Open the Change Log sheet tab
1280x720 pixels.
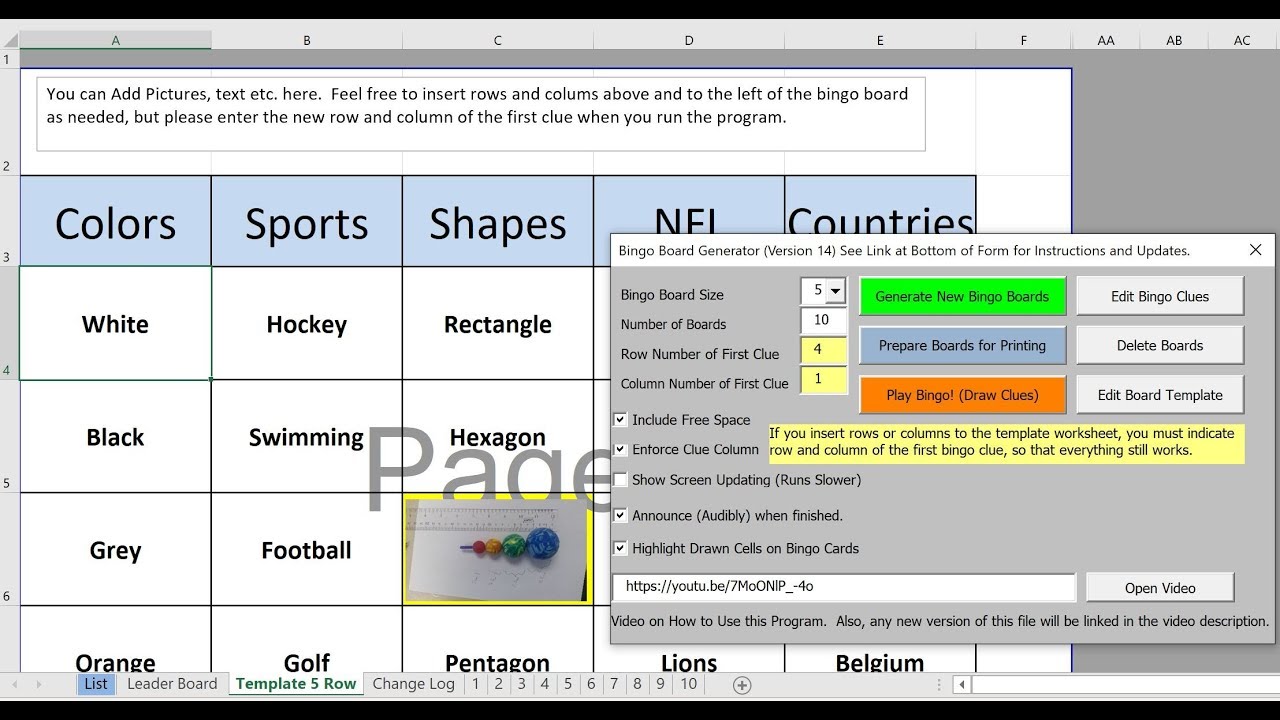(x=413, y=684)
